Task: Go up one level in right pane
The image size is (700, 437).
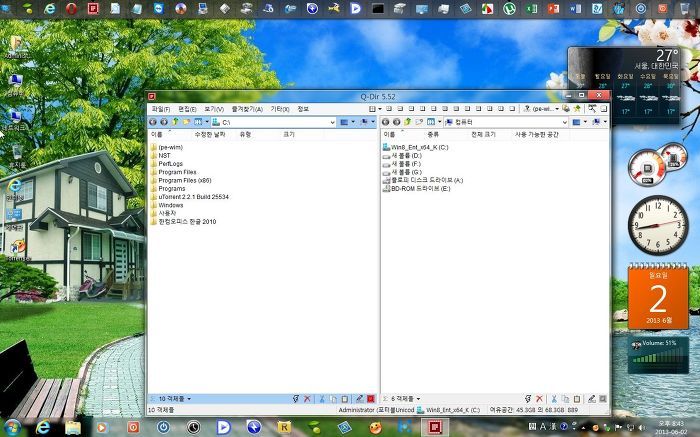Action: 408,122
